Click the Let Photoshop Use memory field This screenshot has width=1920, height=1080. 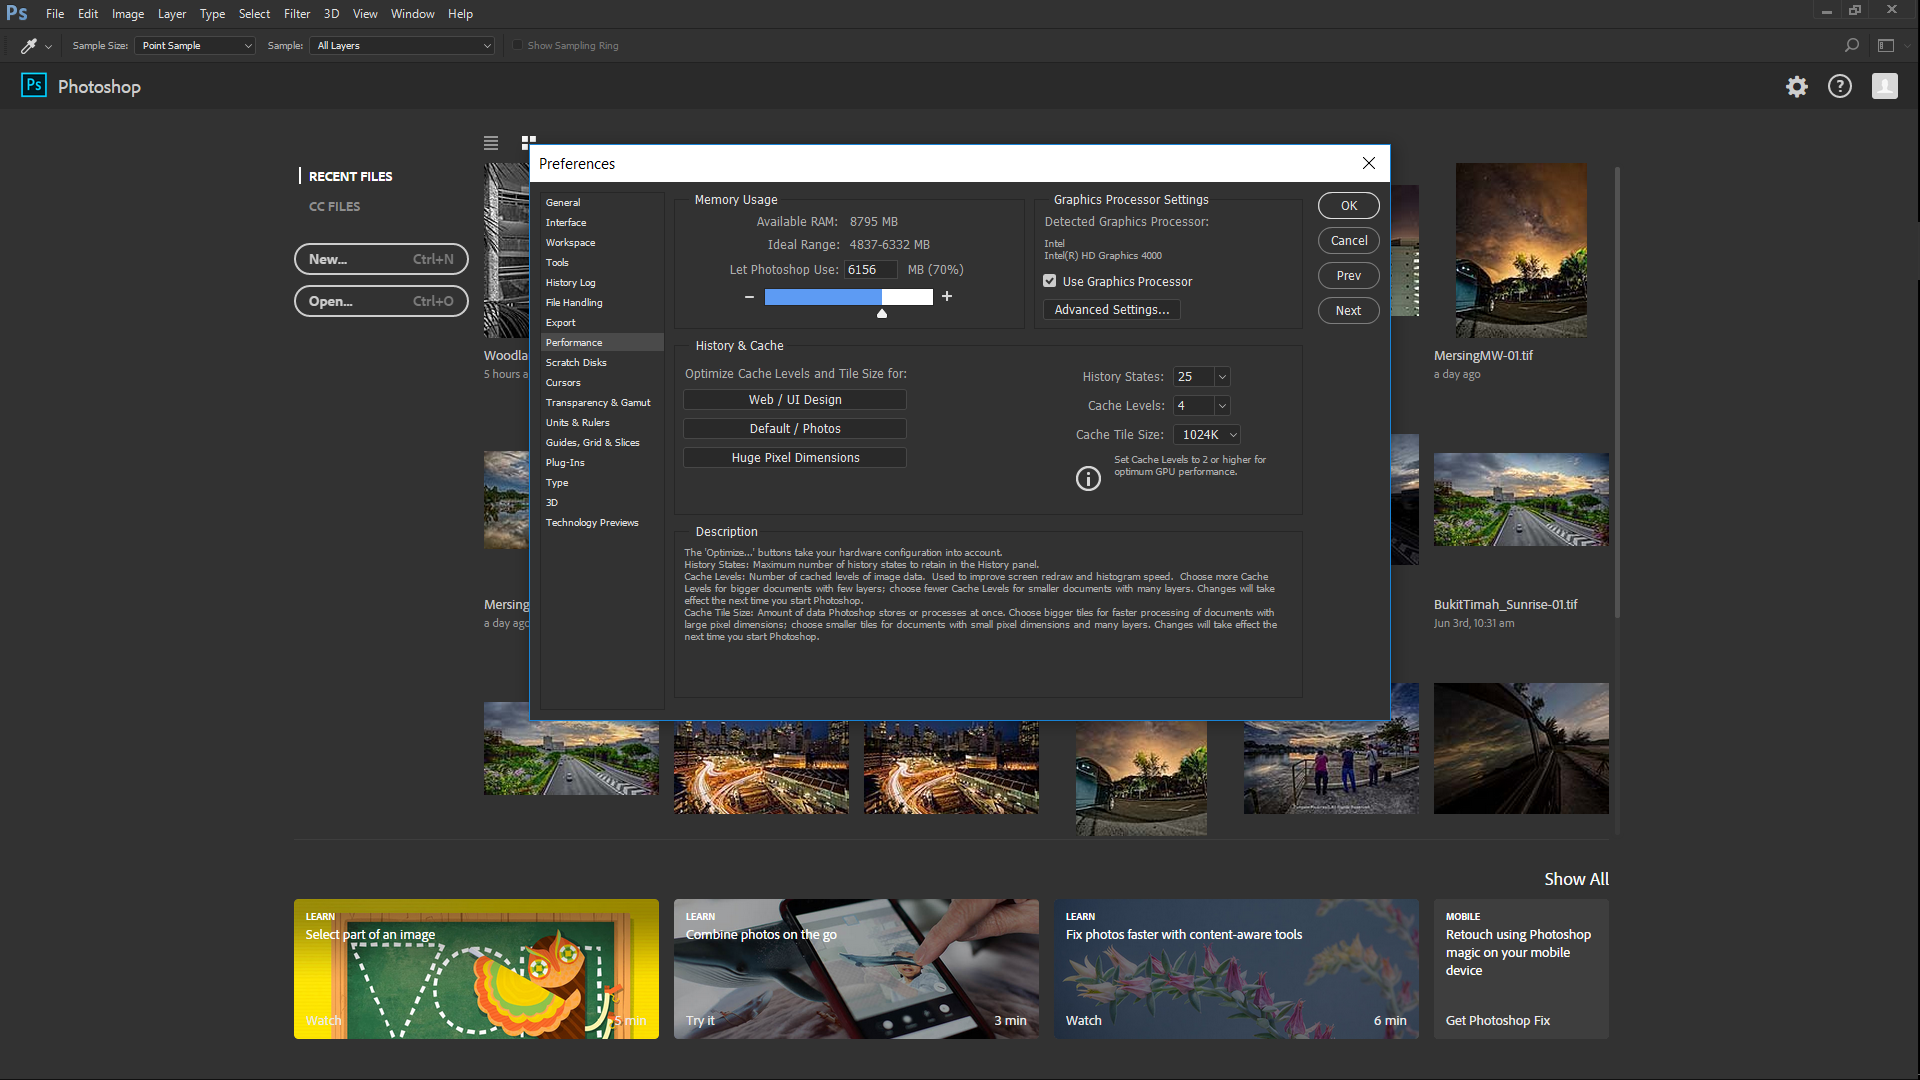(871, 270)
